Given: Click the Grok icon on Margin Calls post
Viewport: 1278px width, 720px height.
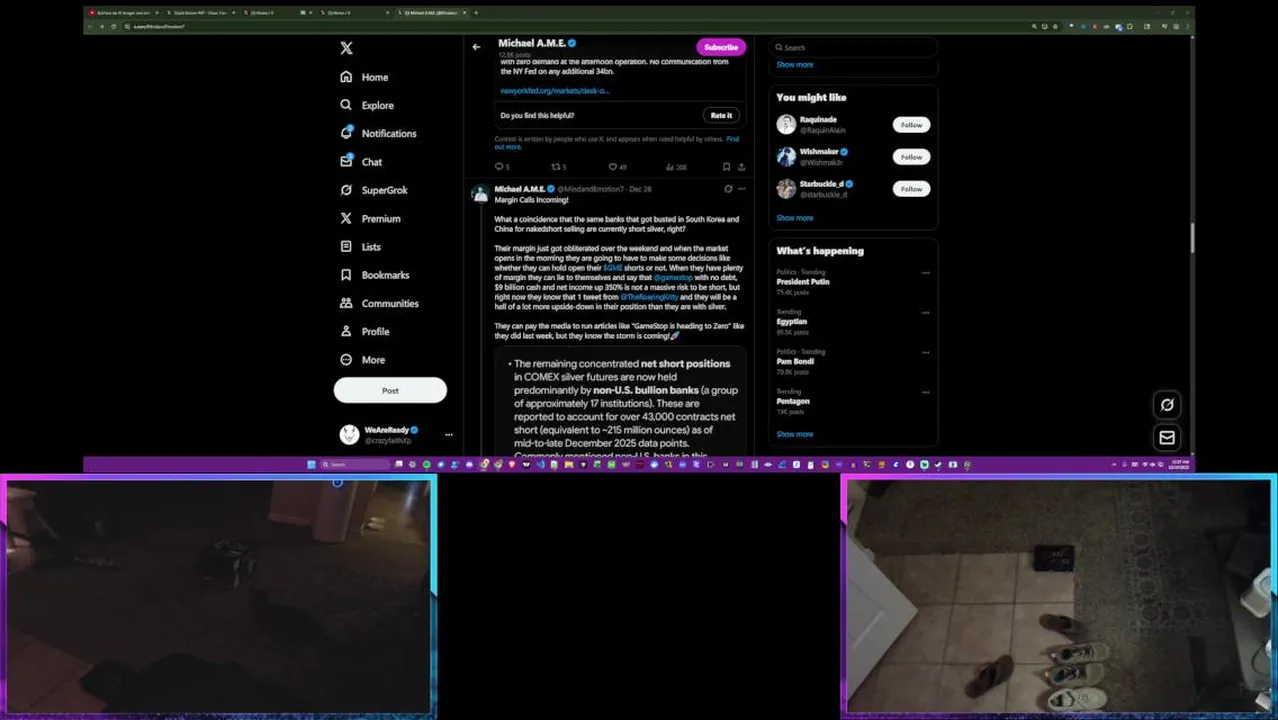Looking at the screenshot, I should (x=728, y=189).
